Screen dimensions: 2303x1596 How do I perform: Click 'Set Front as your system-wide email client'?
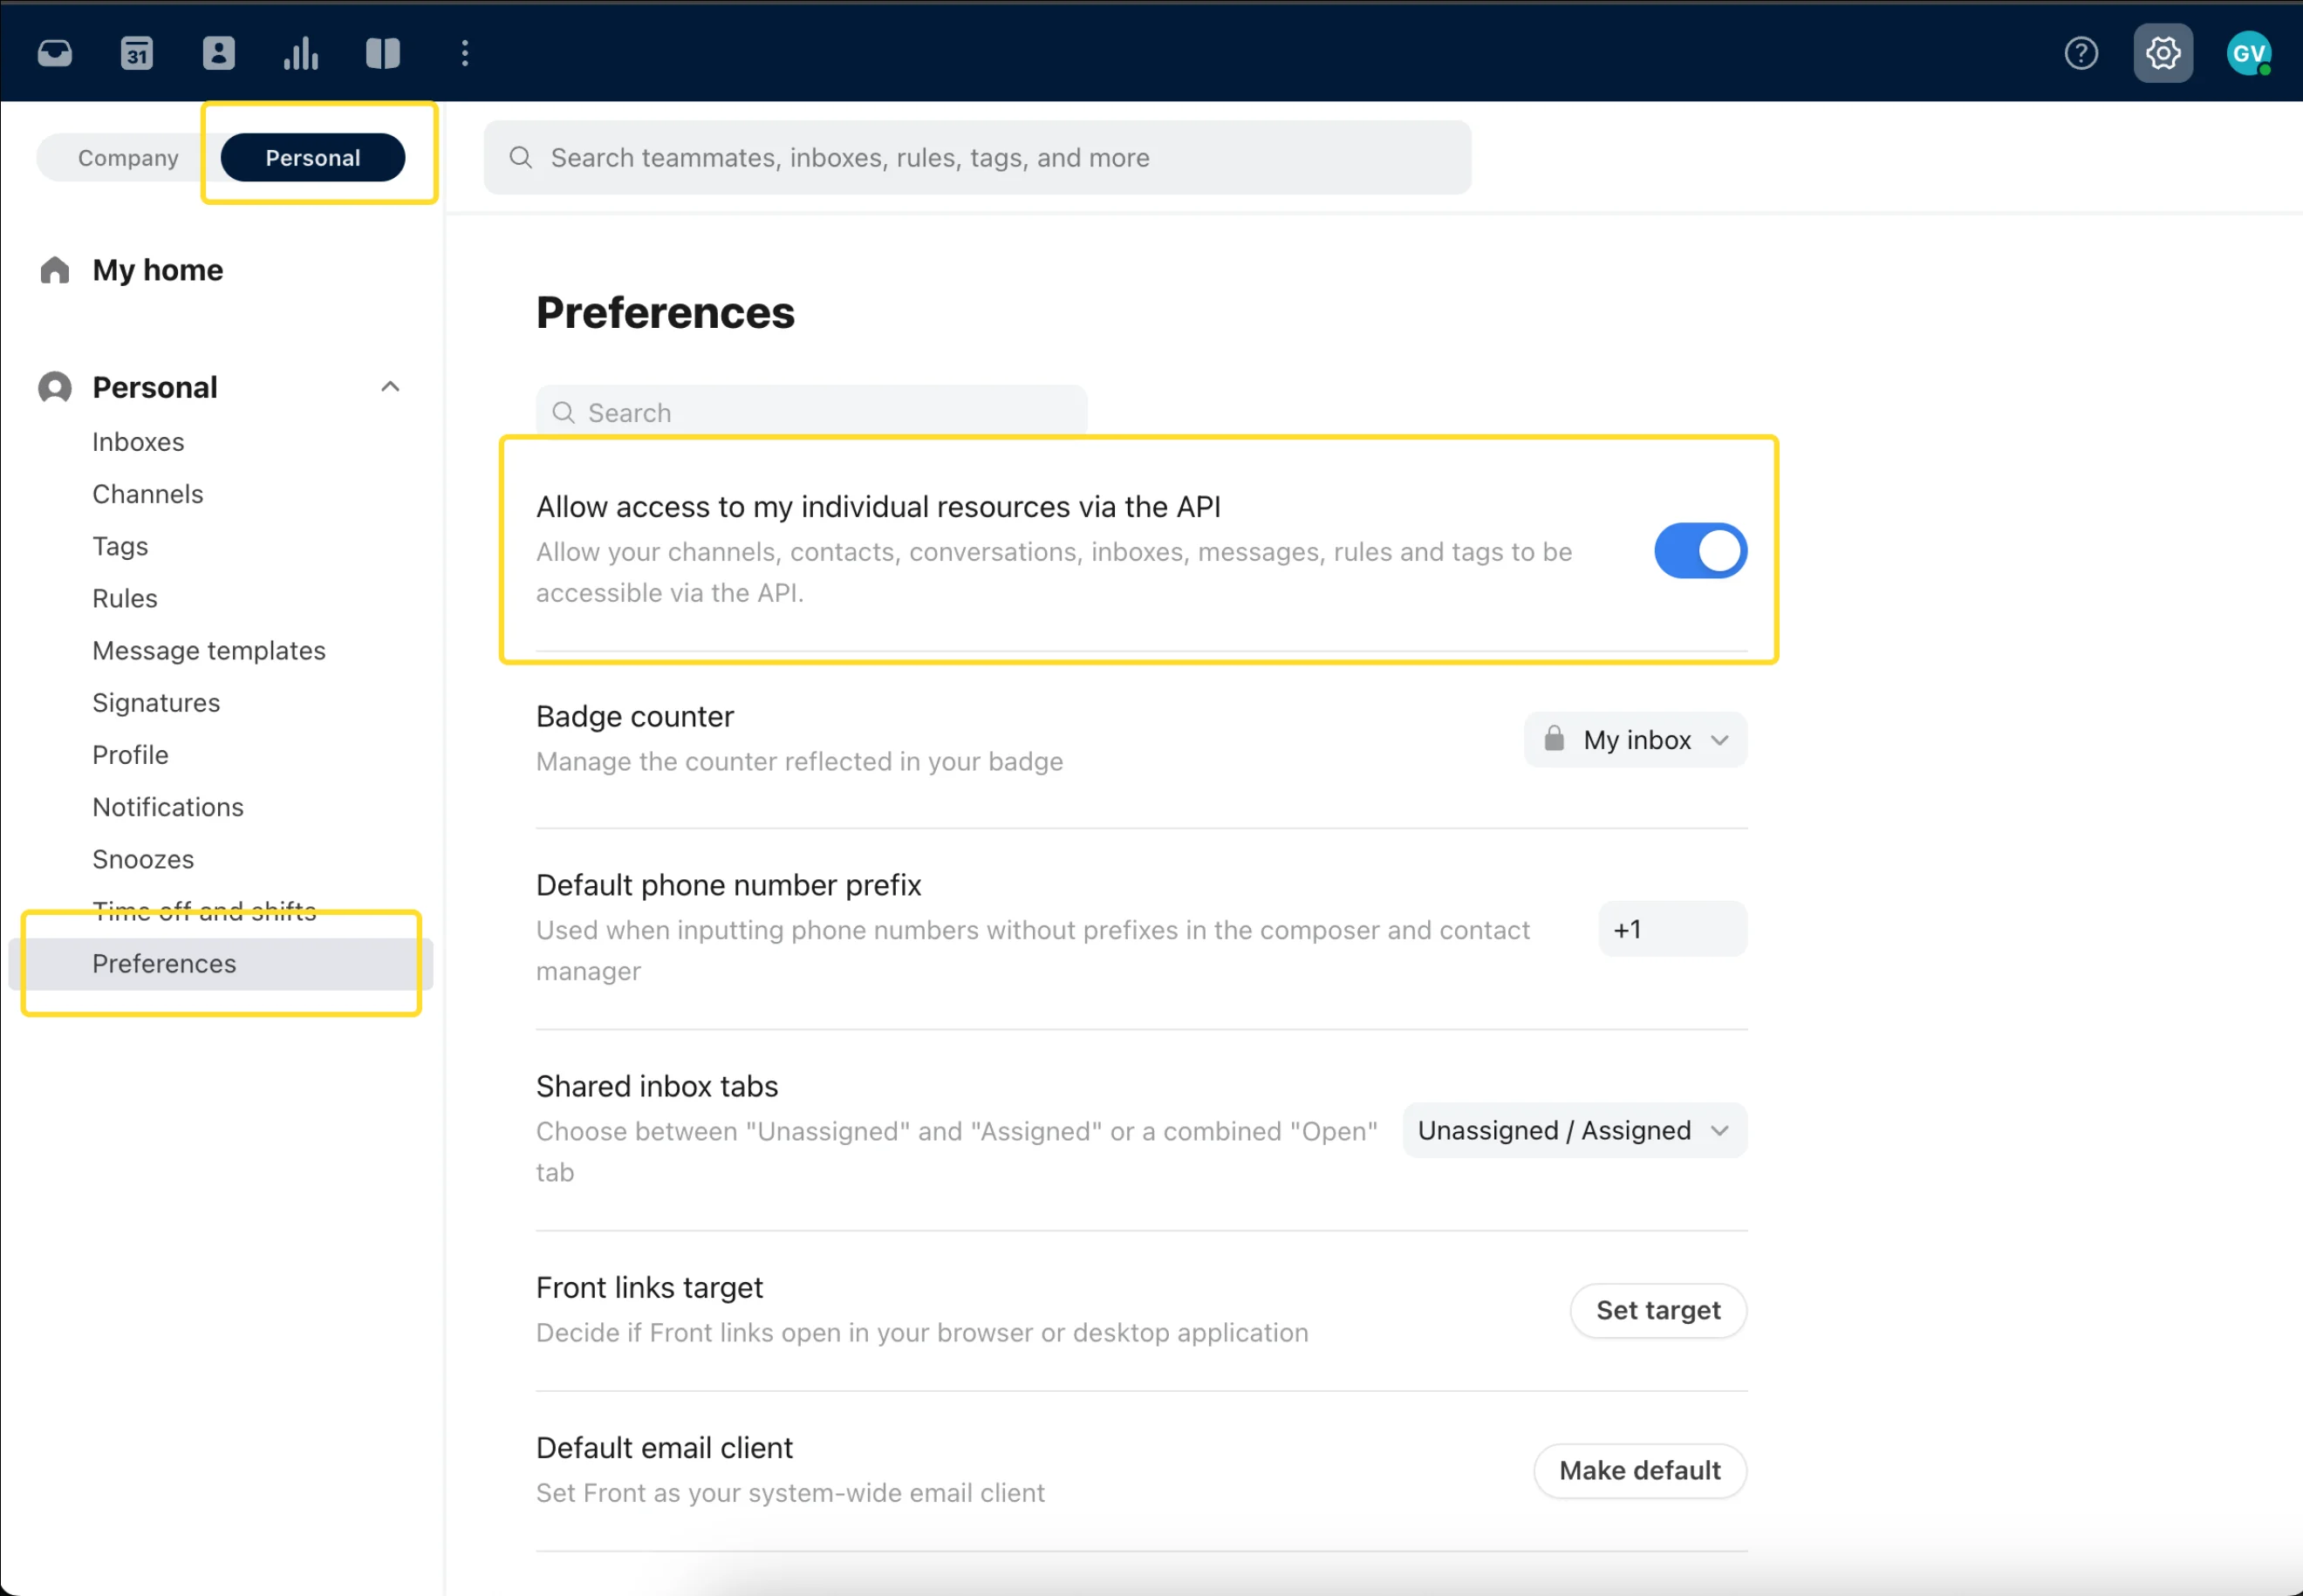tap(790, 1492)
